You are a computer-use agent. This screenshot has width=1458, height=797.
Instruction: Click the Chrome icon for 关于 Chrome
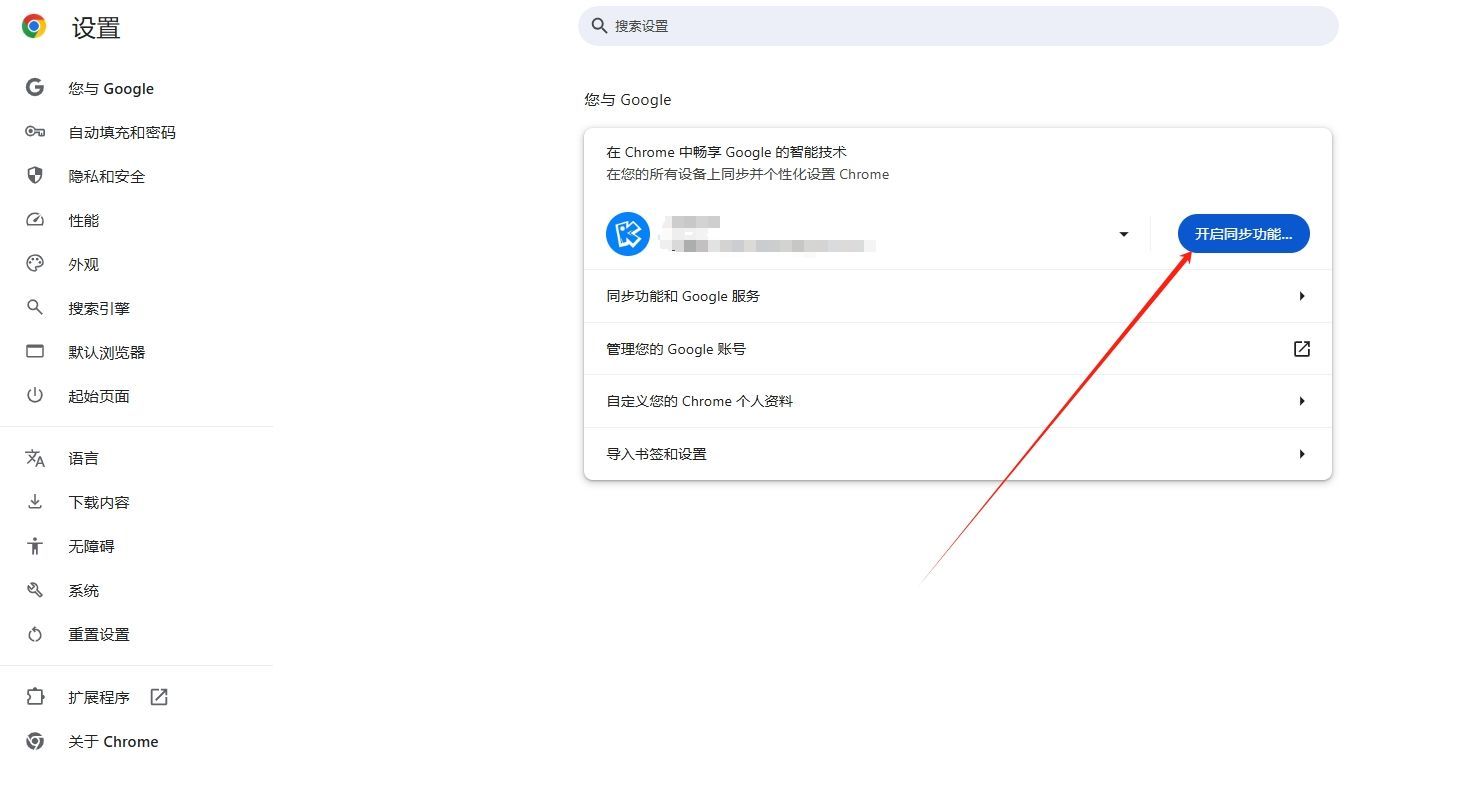35,741
